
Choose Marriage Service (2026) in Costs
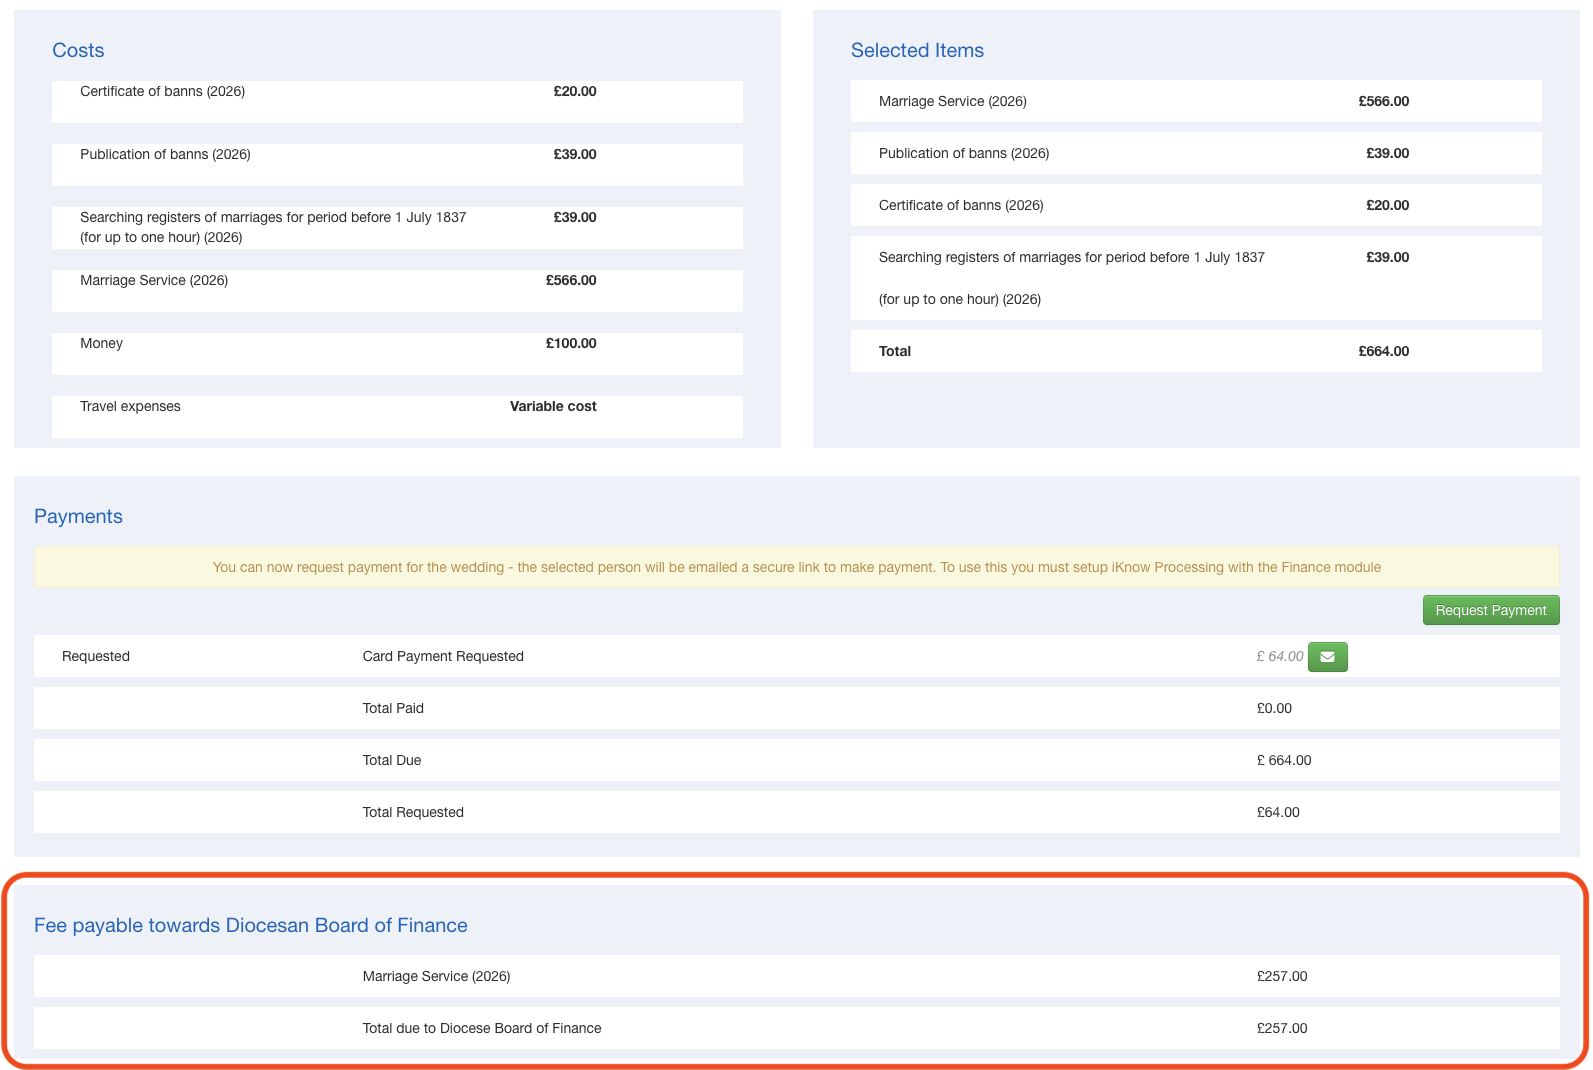(x=396, y=290)
